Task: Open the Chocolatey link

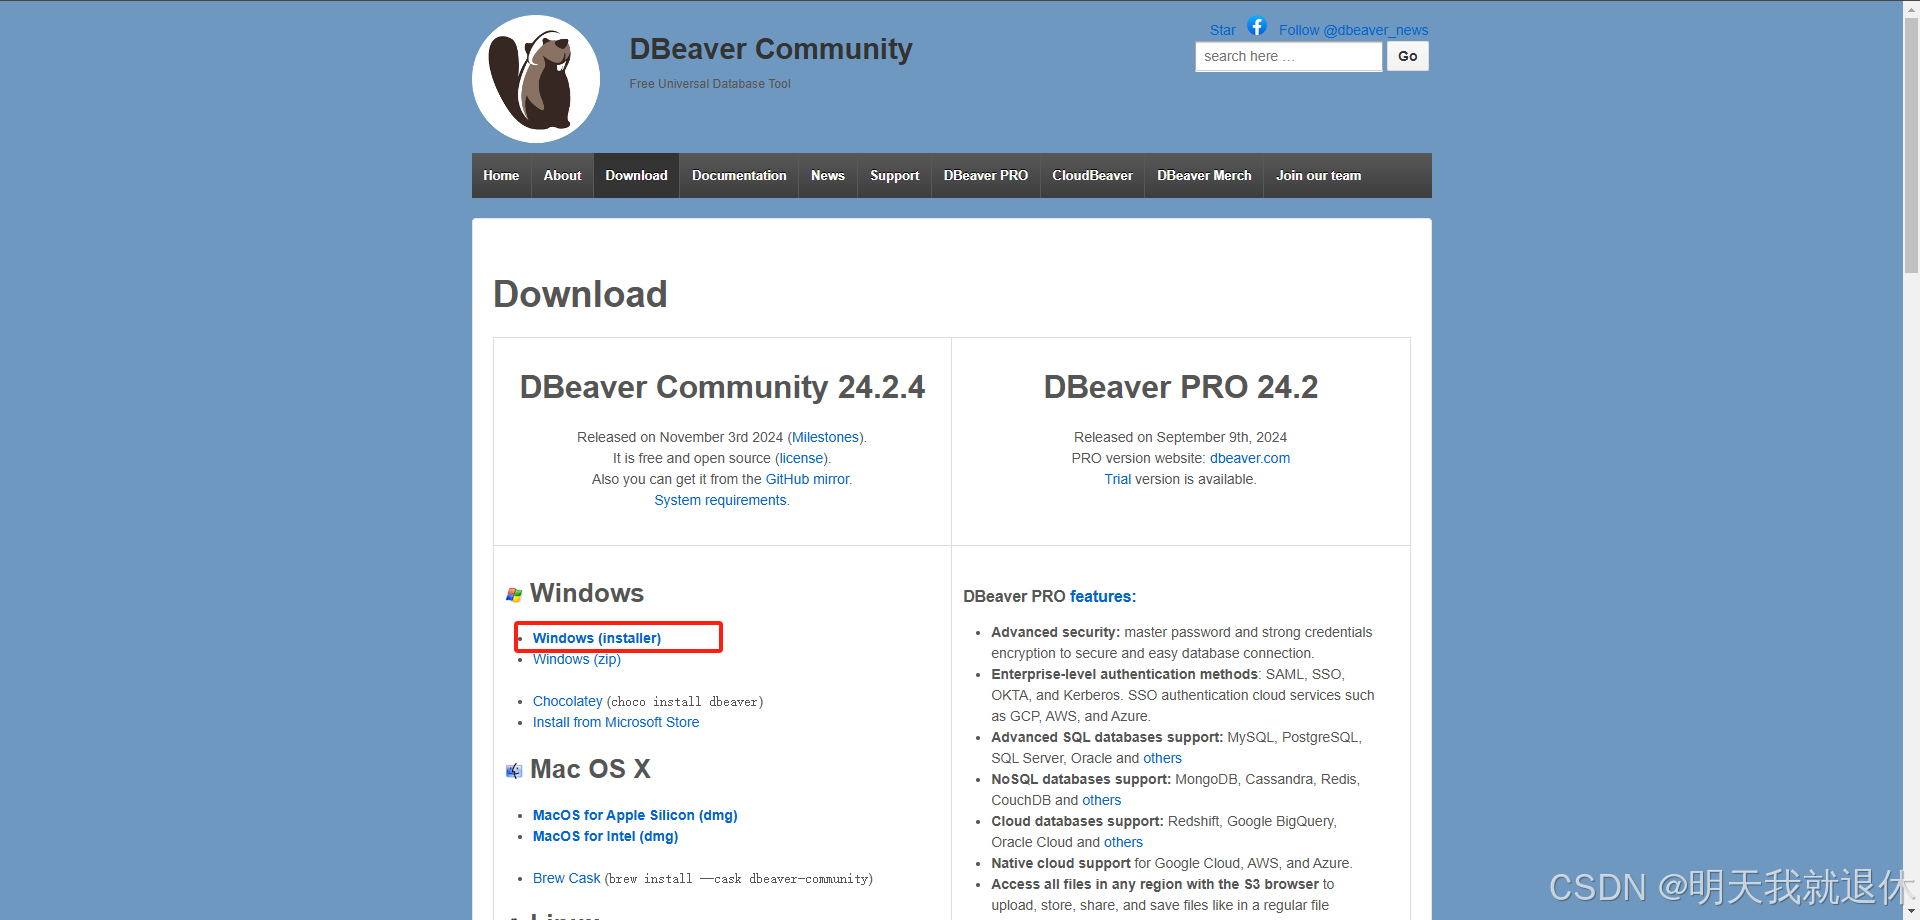Action: [568, 701]
